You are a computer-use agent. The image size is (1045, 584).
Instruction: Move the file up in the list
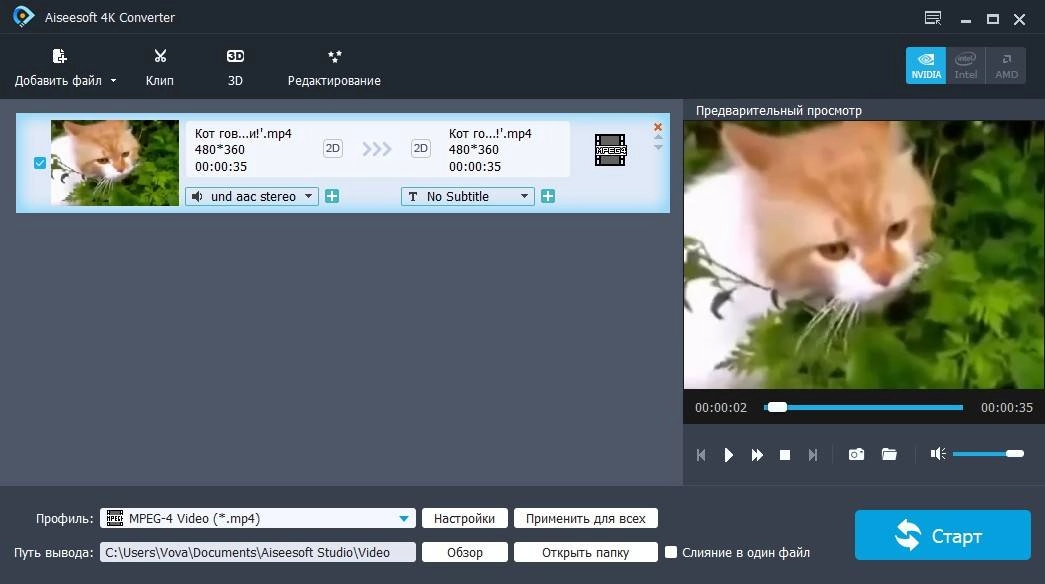[x=658, y=138]
